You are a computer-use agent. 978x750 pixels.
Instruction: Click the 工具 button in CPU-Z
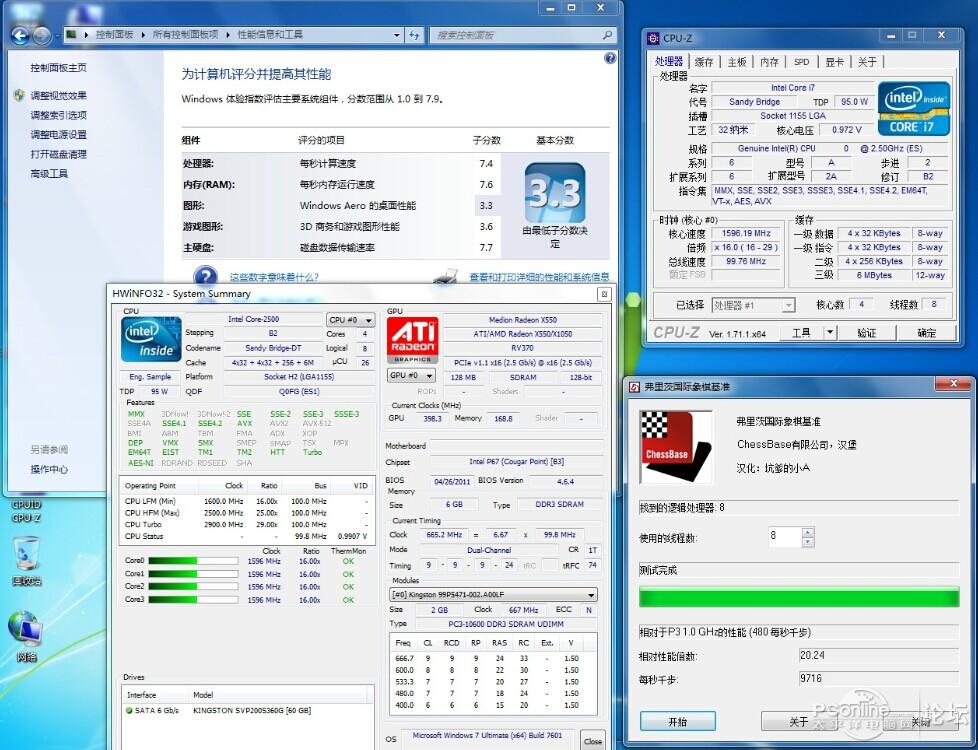click(801, 333)
